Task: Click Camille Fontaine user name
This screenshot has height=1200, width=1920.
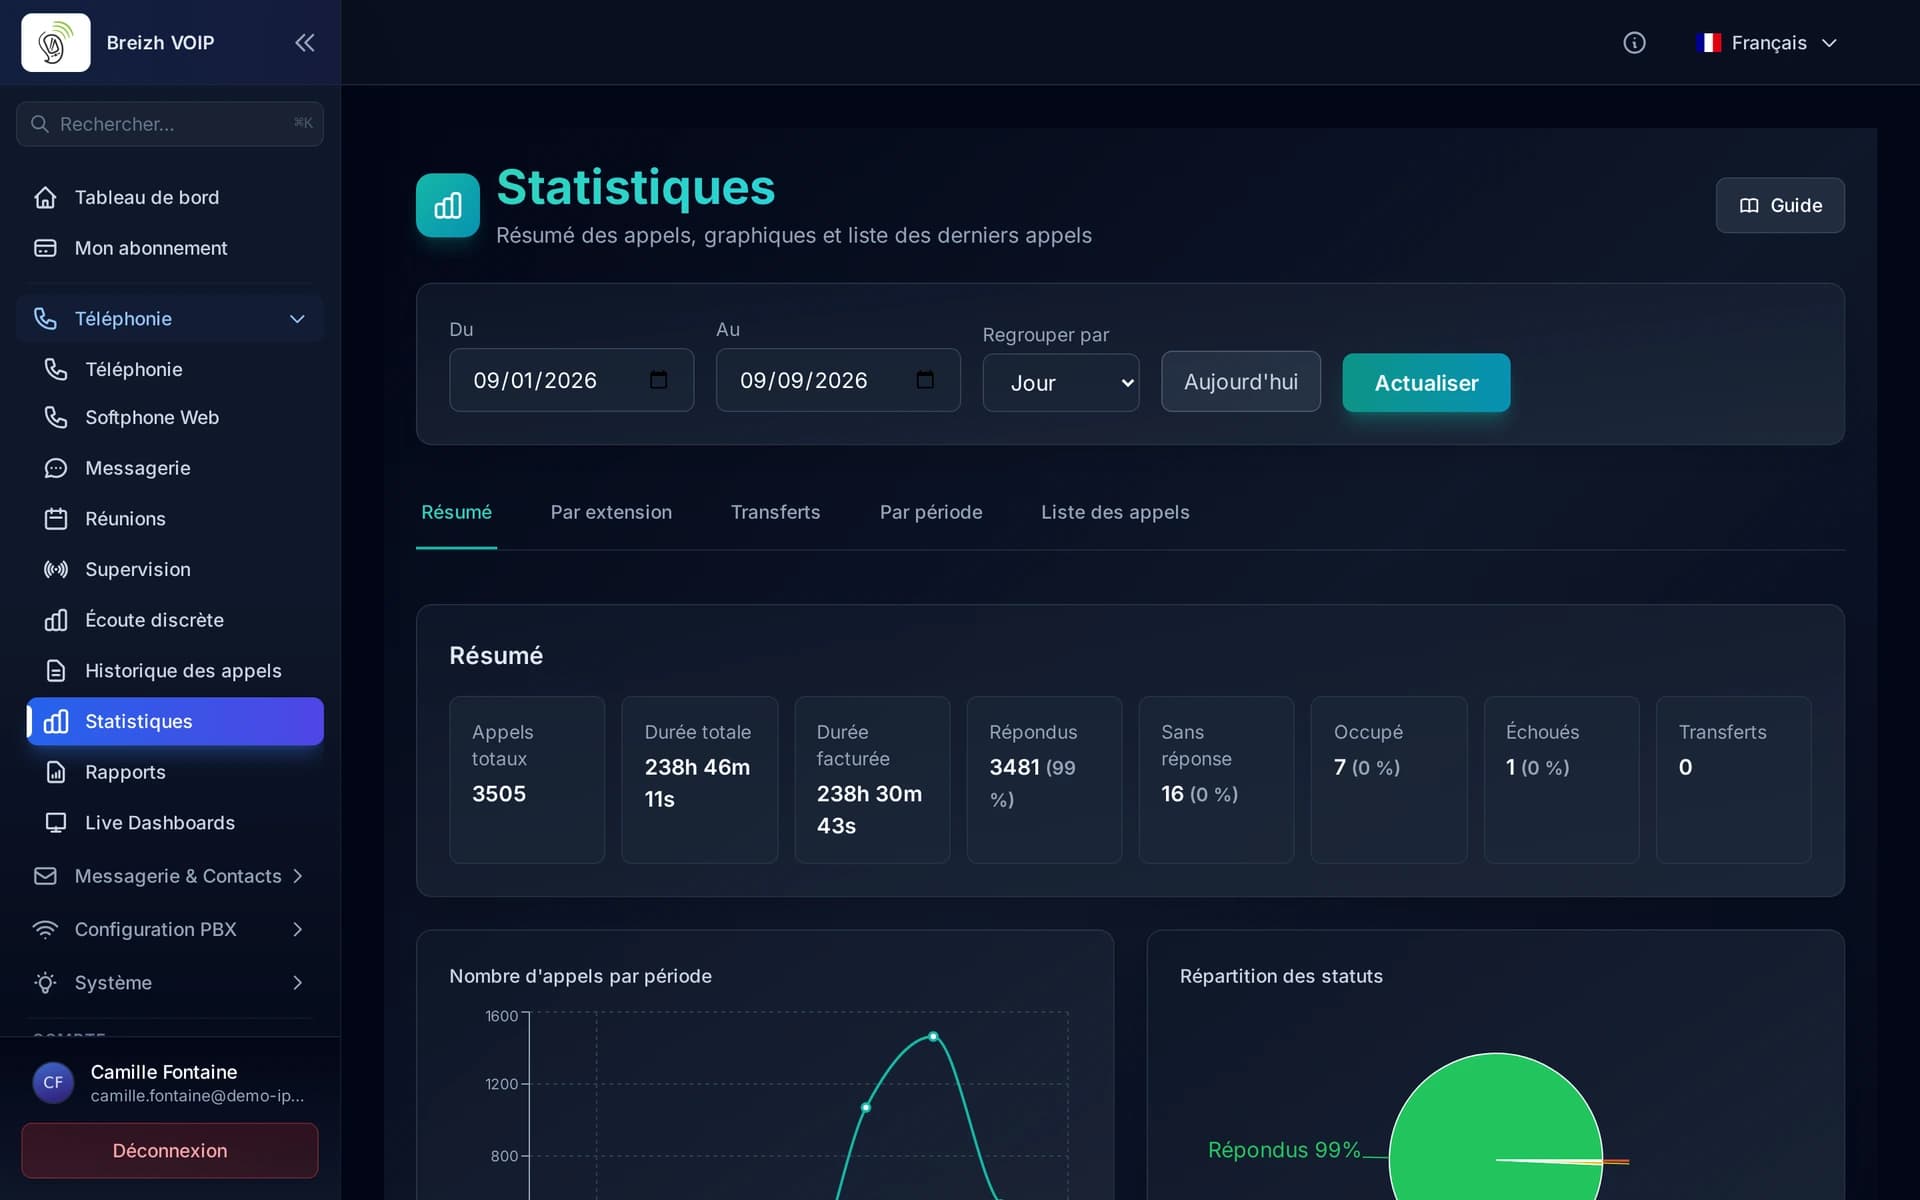Action: (164, 1072)
